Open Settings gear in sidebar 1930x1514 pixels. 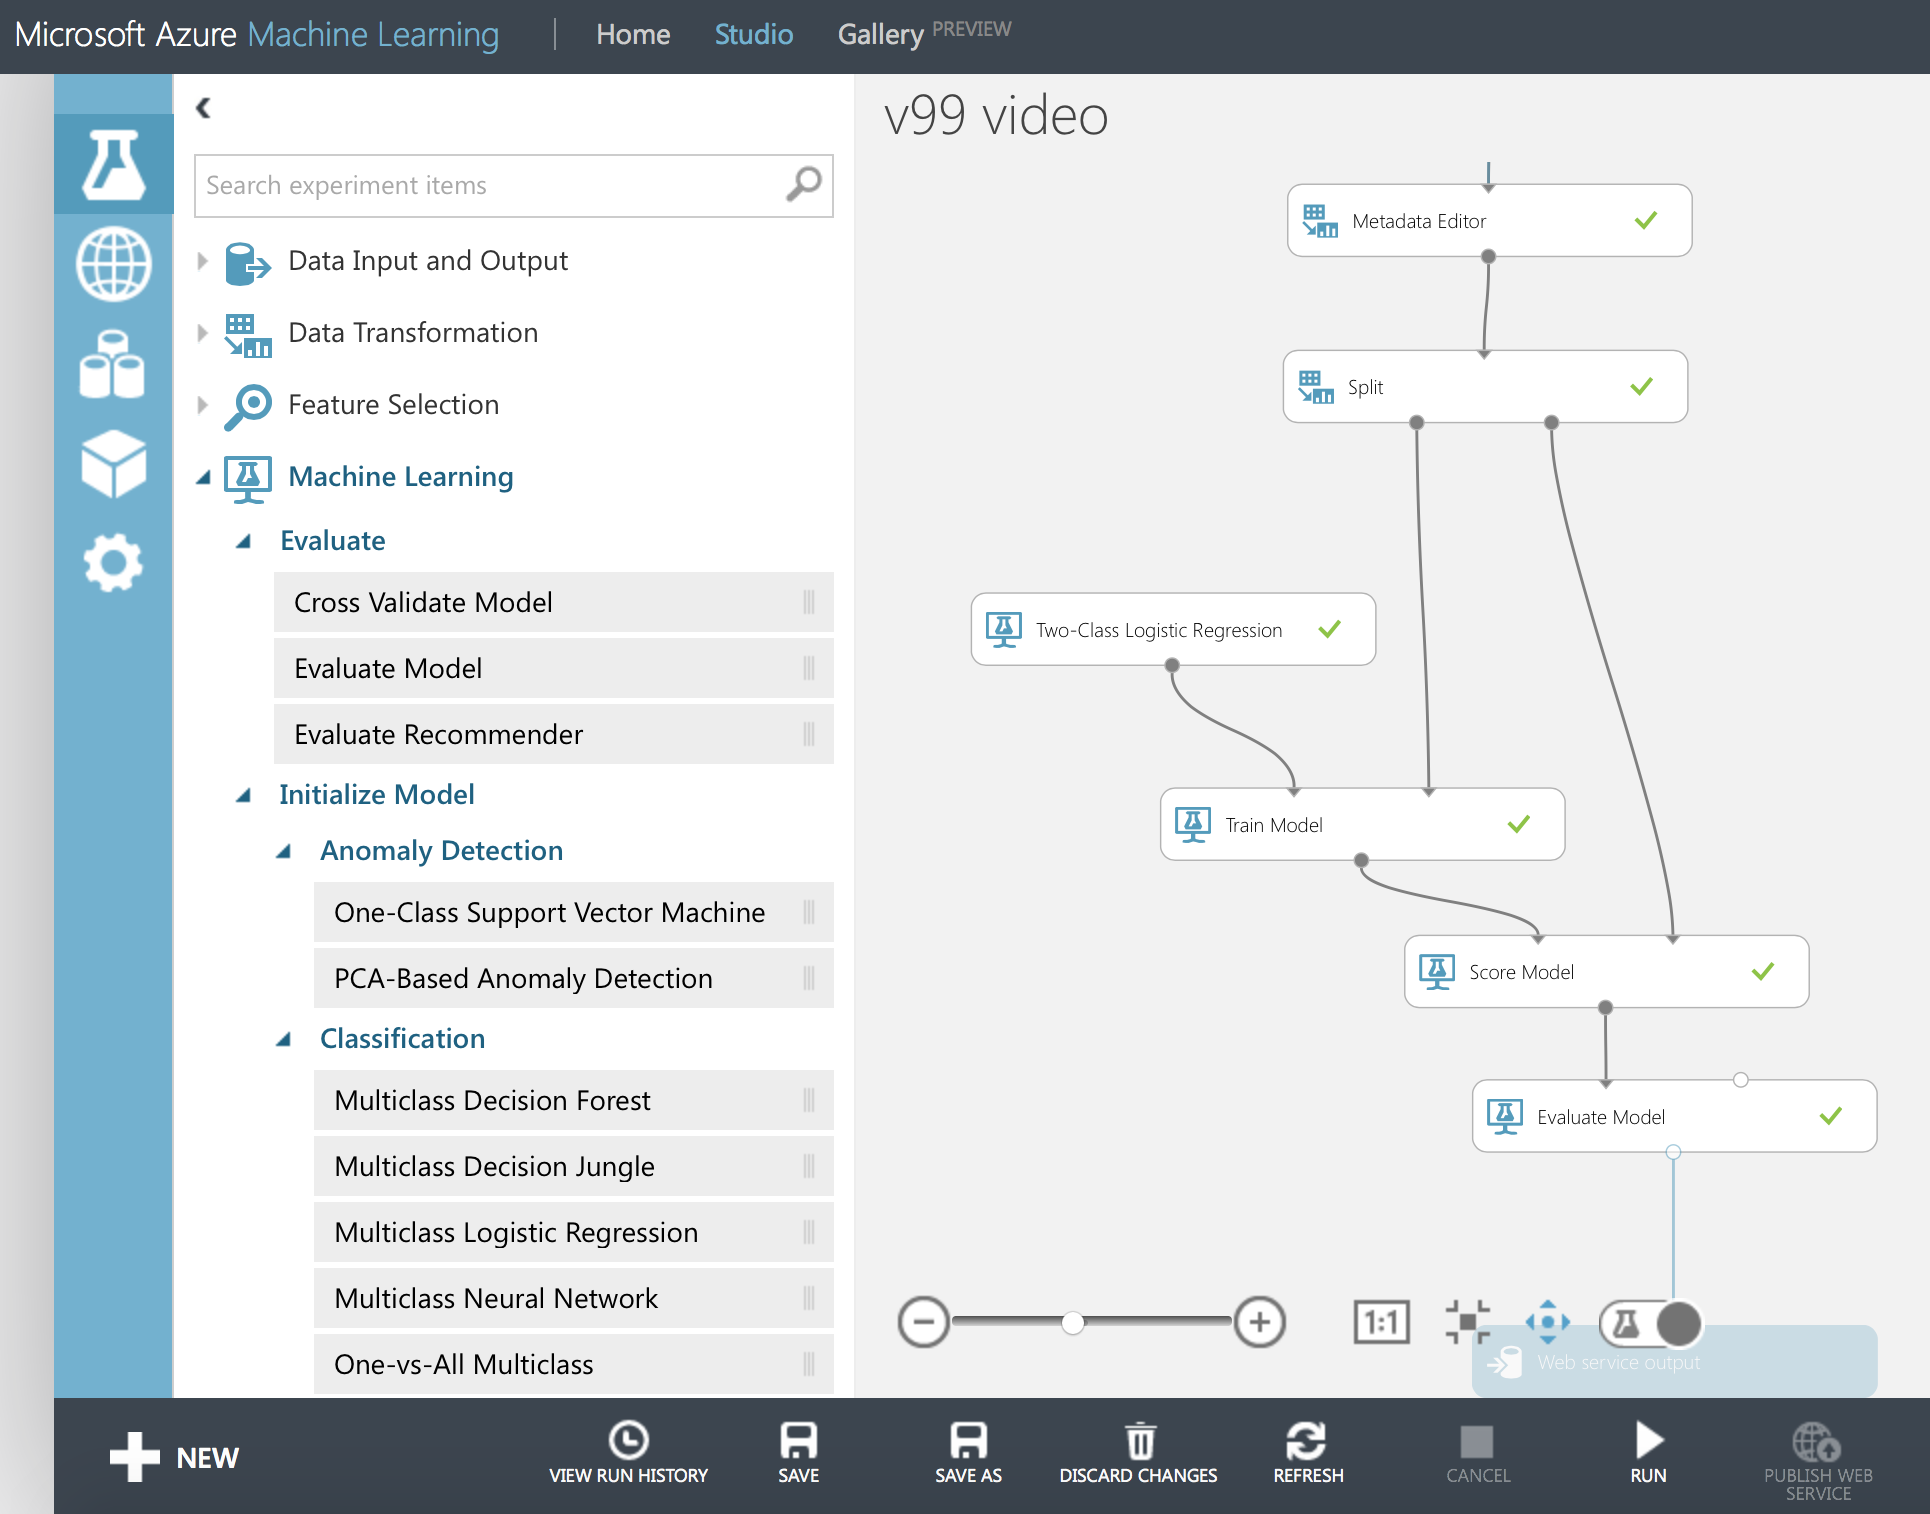tap(113, 562)
